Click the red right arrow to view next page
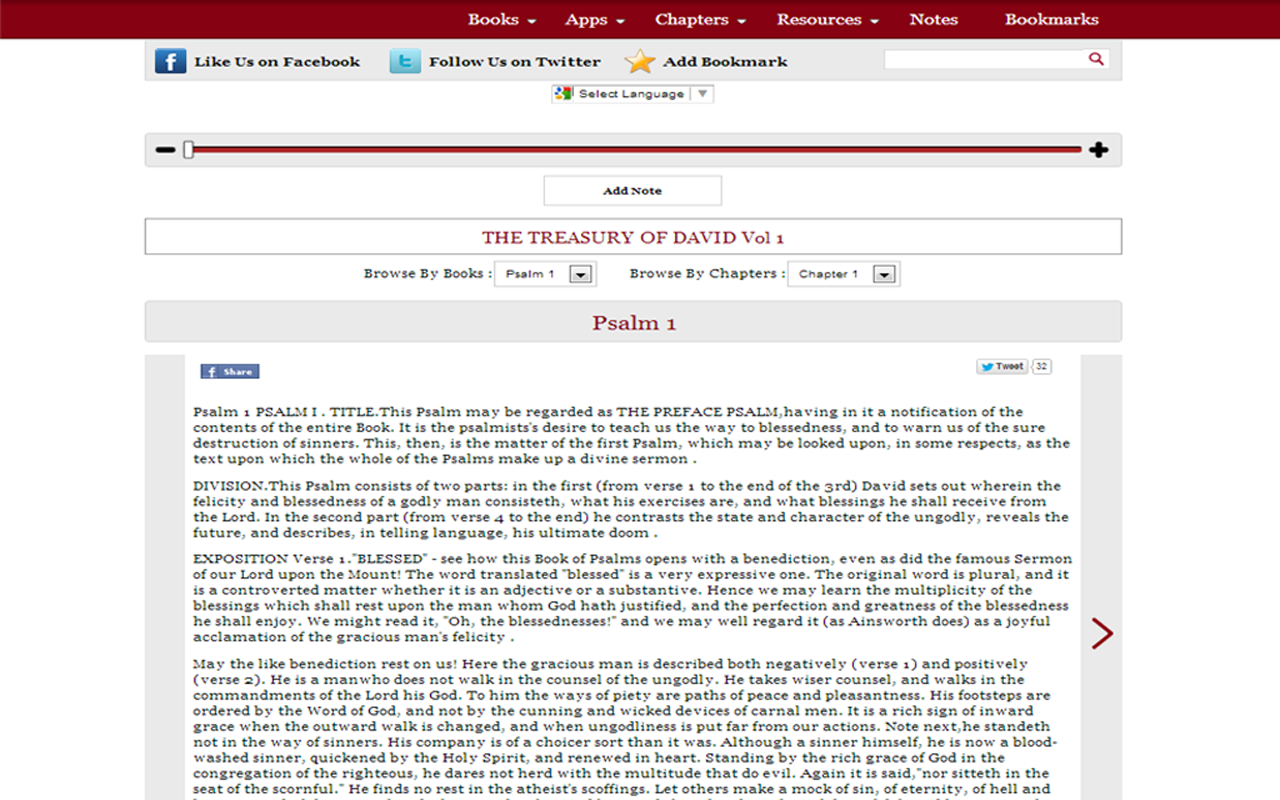This screenshot has width=1280, height=800. 1102,633
